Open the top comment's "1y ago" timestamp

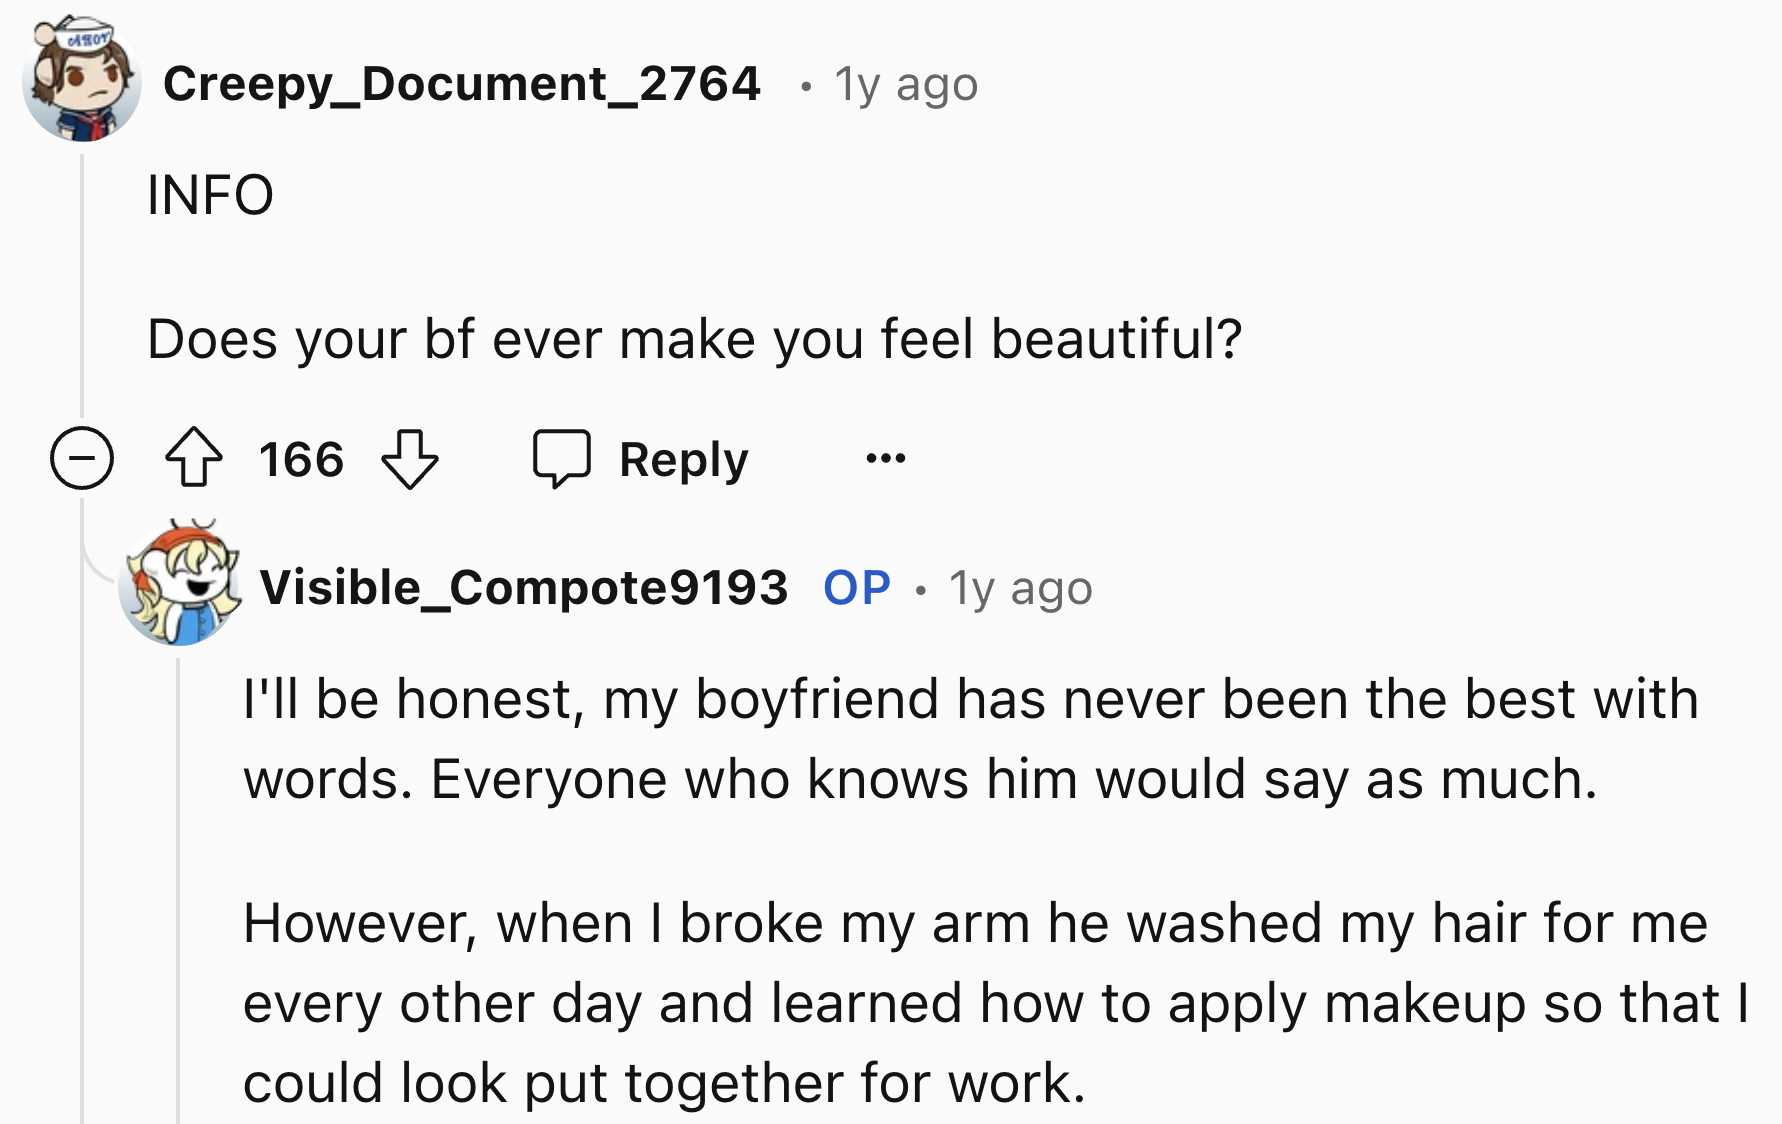pyautogui.click(x=906, y=85)
